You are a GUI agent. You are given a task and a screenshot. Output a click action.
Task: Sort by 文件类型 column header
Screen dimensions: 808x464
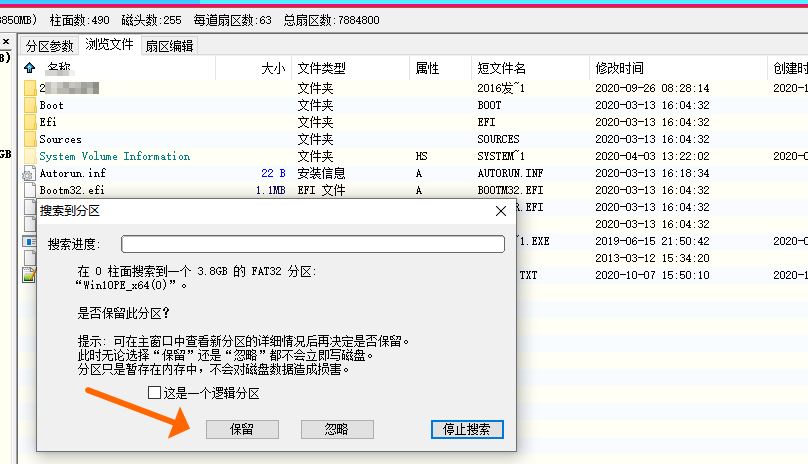[x=322, y=68]
